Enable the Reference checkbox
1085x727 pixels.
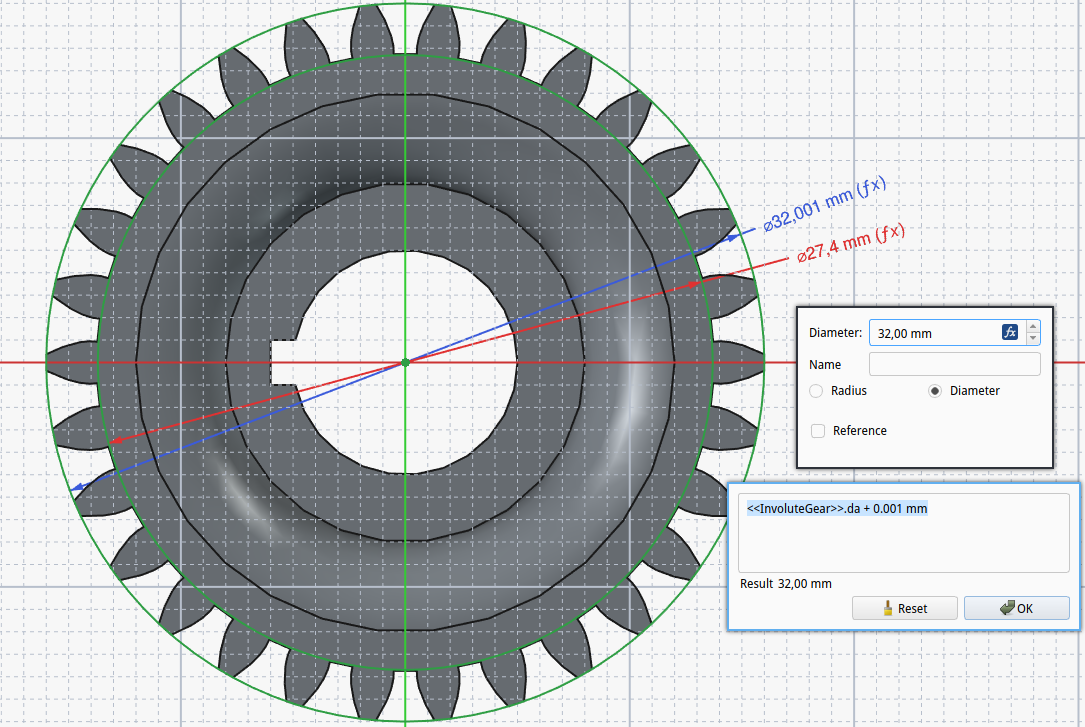coord(818,431)
